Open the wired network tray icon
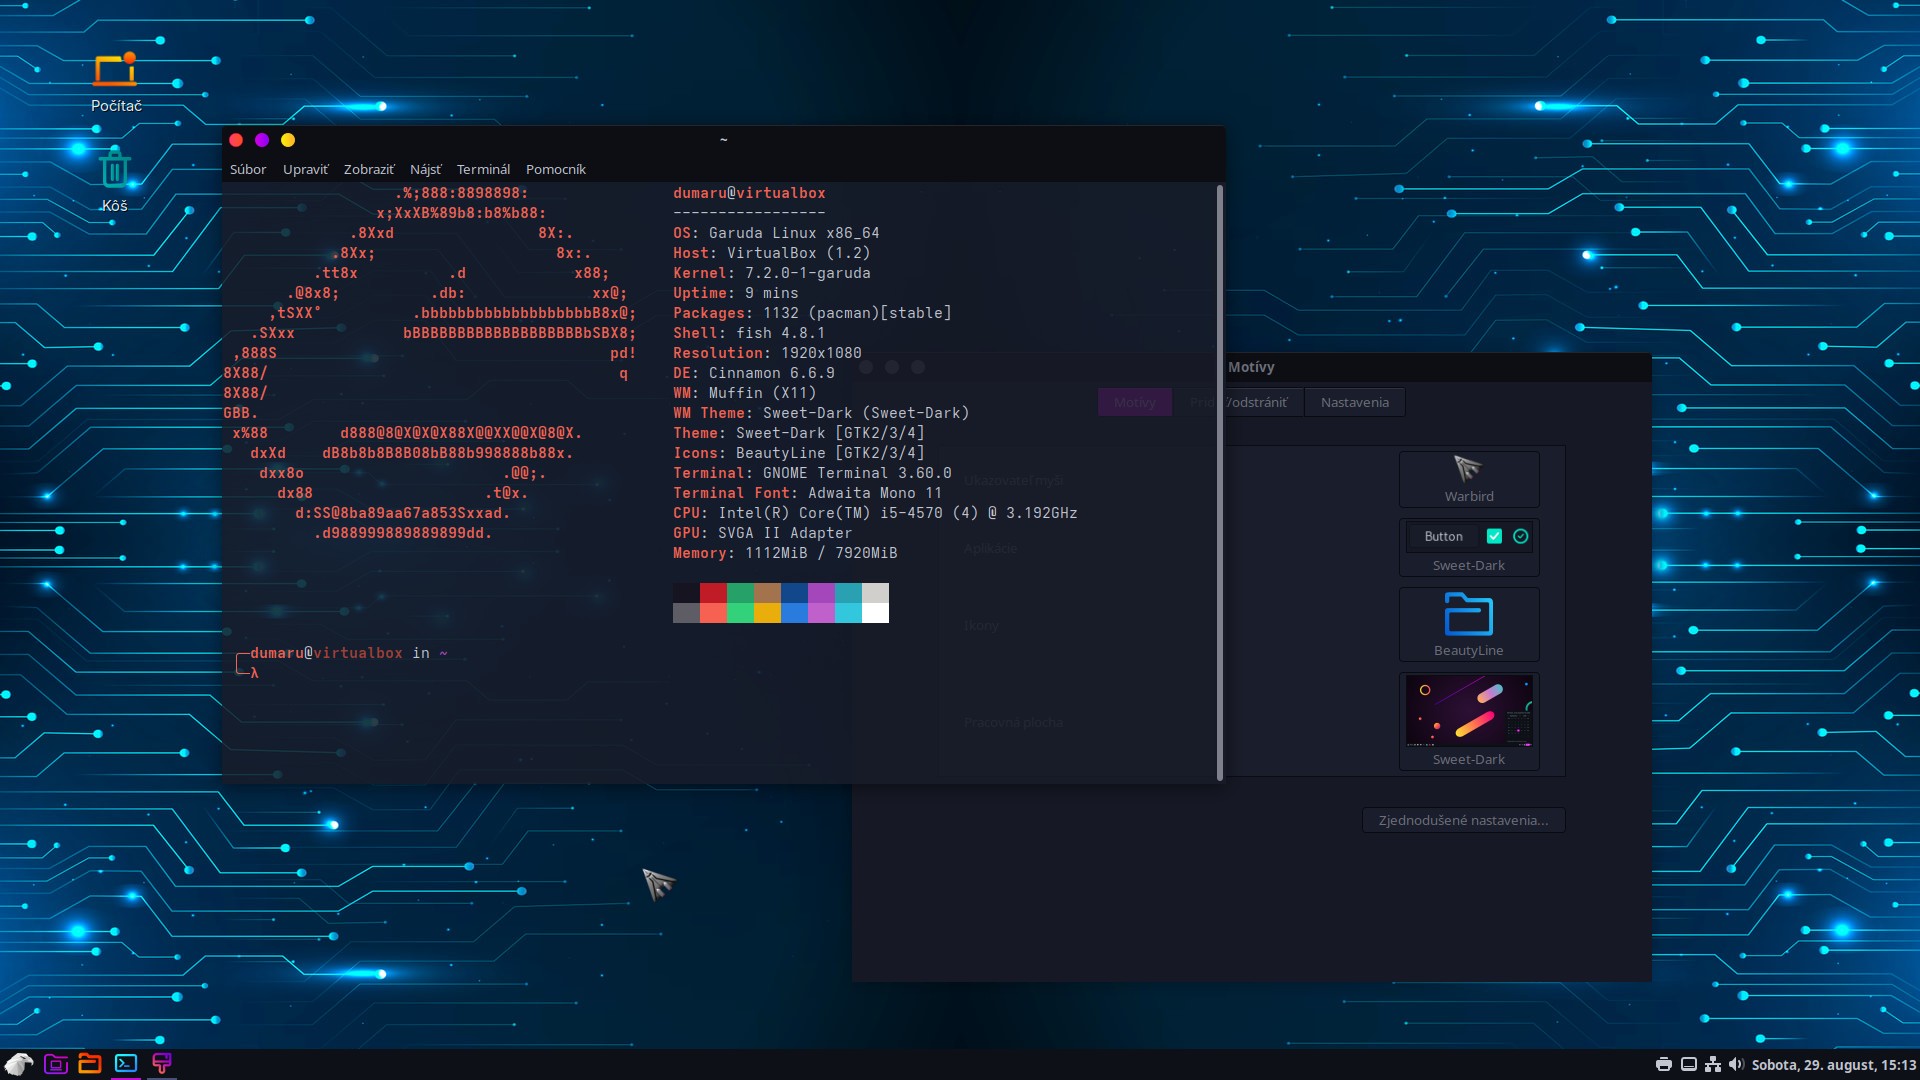Screen dimensions: 1920x1080 pos(1713,1065)
